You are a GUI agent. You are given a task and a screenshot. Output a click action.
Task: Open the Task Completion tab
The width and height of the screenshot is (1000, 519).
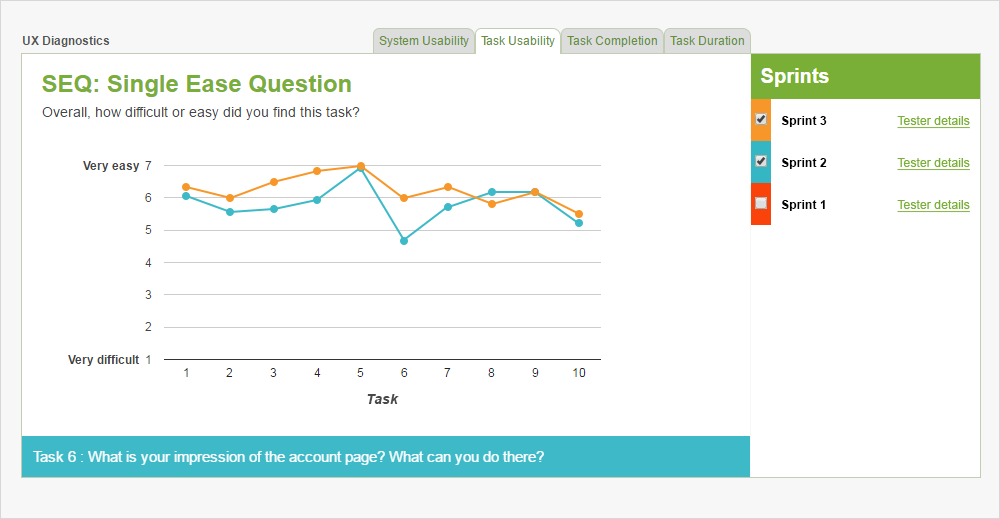(x=612, y=41)
